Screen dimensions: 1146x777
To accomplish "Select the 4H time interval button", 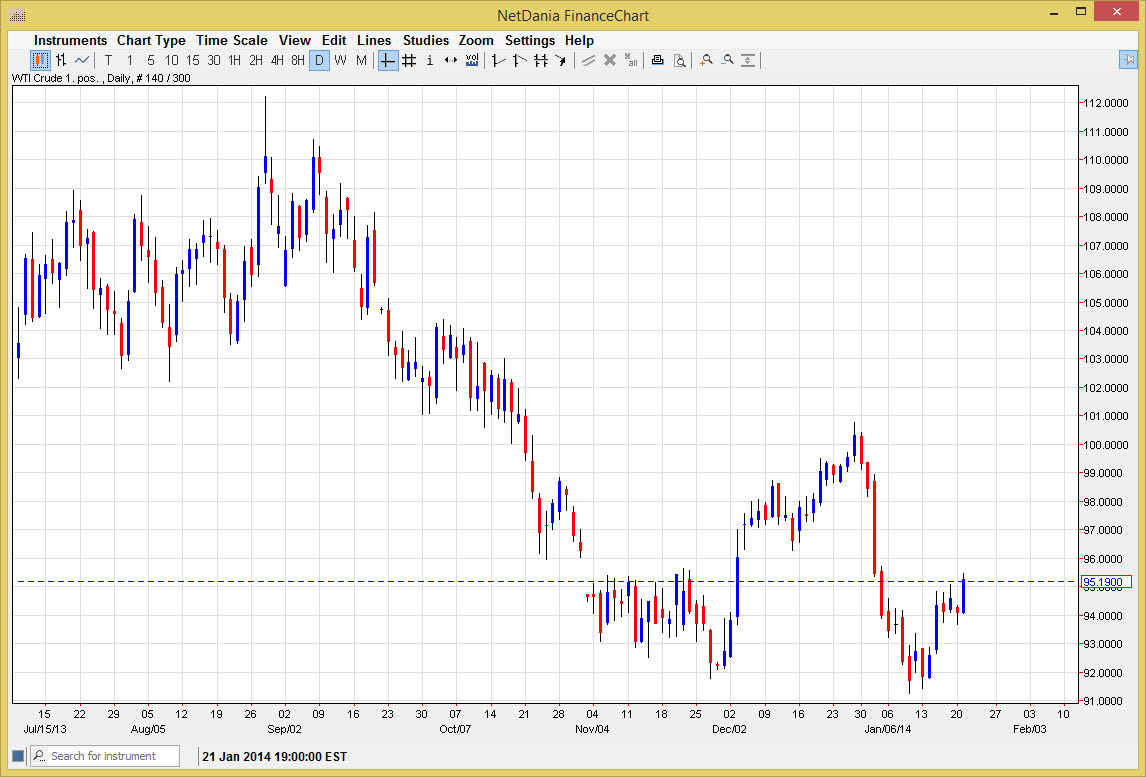I will coord(277,60).
